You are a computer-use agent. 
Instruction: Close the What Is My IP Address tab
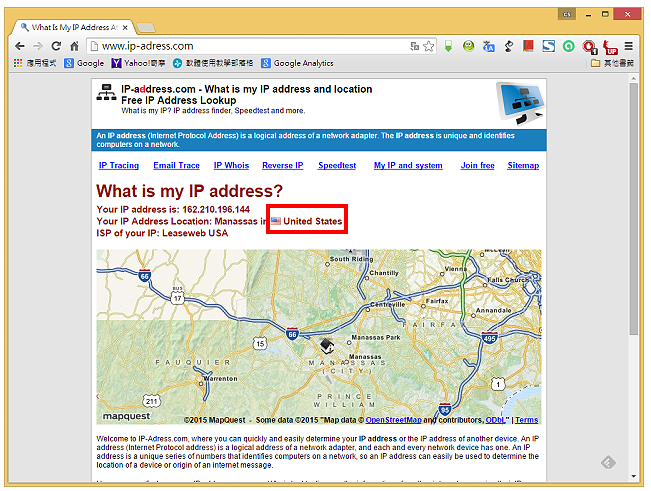point(125,27)
